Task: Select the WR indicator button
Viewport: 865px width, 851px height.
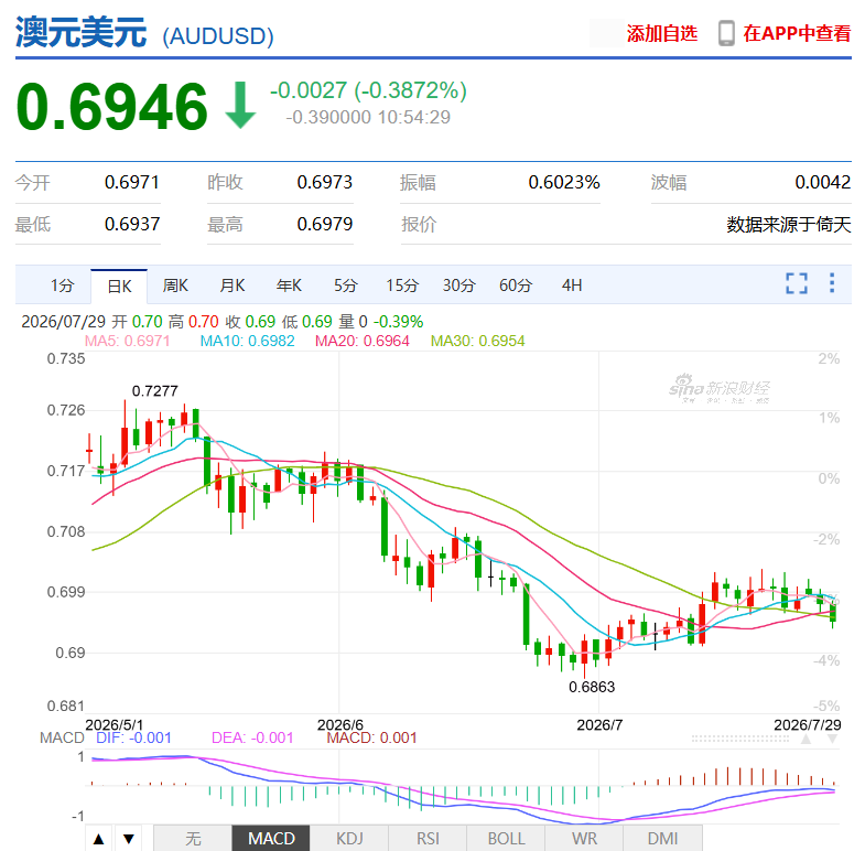Action: (x=585, y=839)
